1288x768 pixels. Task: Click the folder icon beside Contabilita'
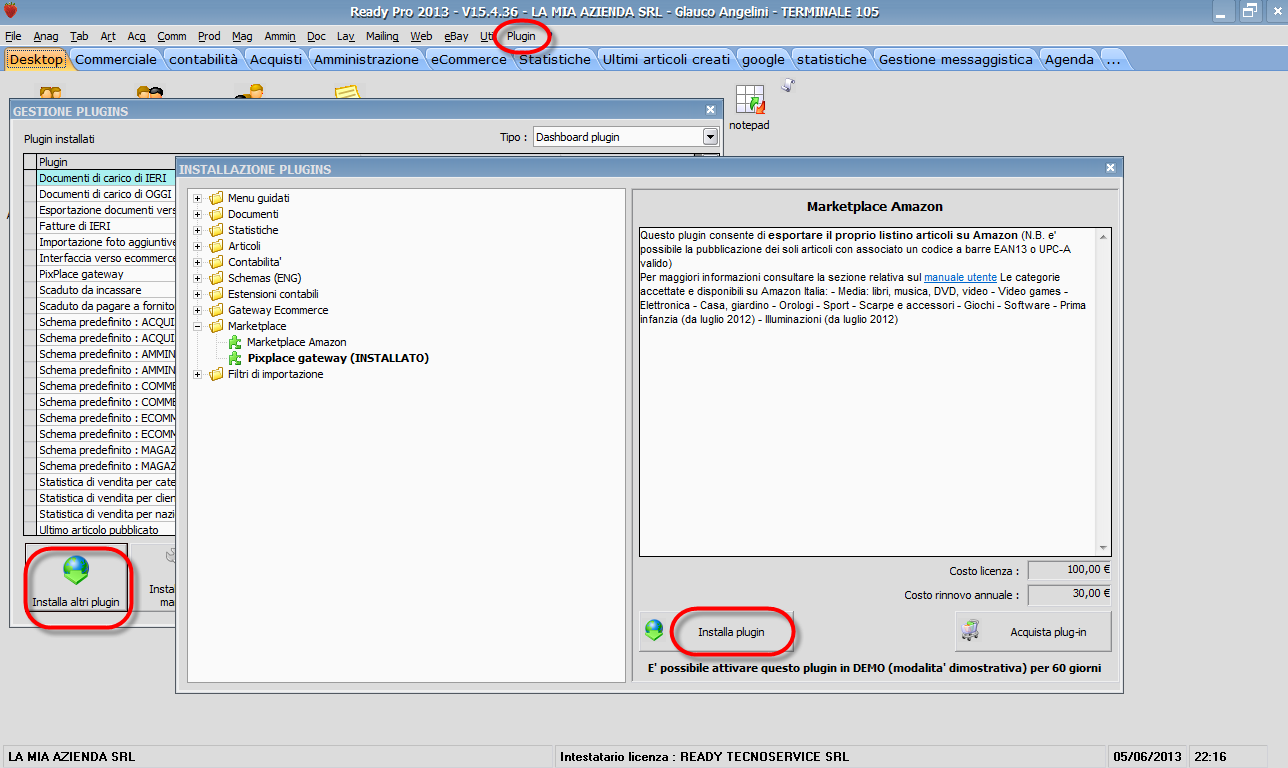[x=217, y=262]
